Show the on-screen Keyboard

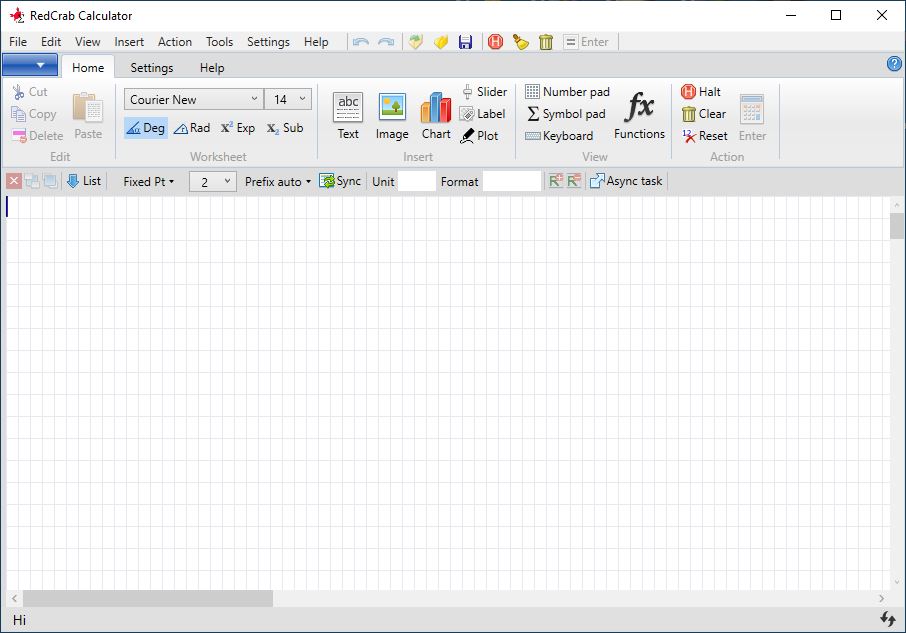click(559, 136)
